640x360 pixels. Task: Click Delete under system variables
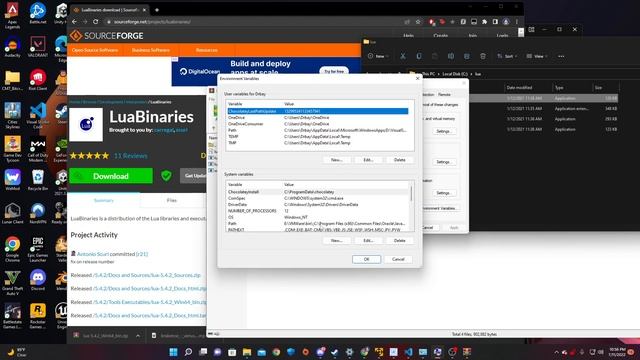(400, 240)
